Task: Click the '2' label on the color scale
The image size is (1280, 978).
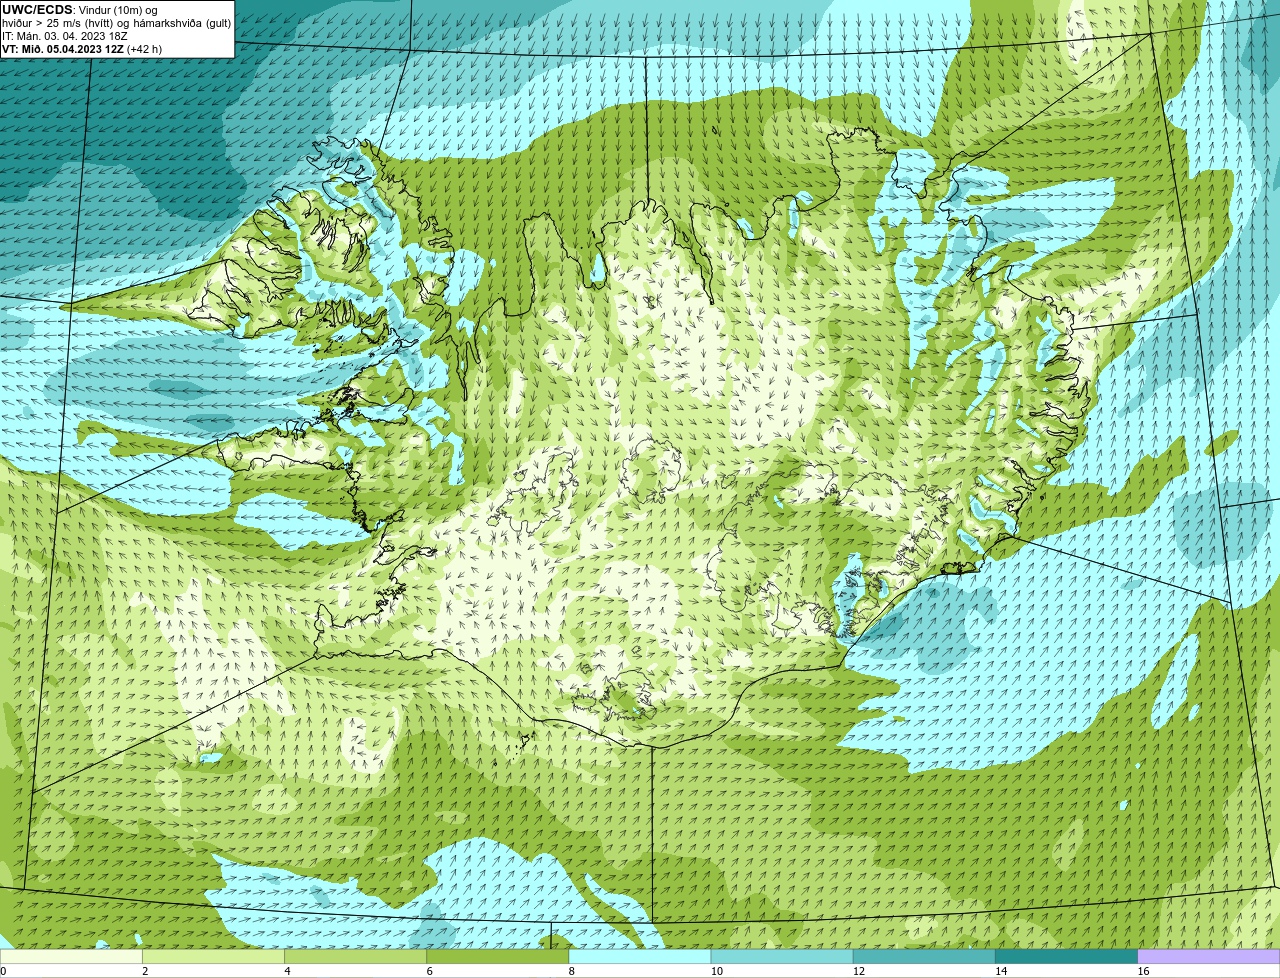Action: tap(145, 971)
